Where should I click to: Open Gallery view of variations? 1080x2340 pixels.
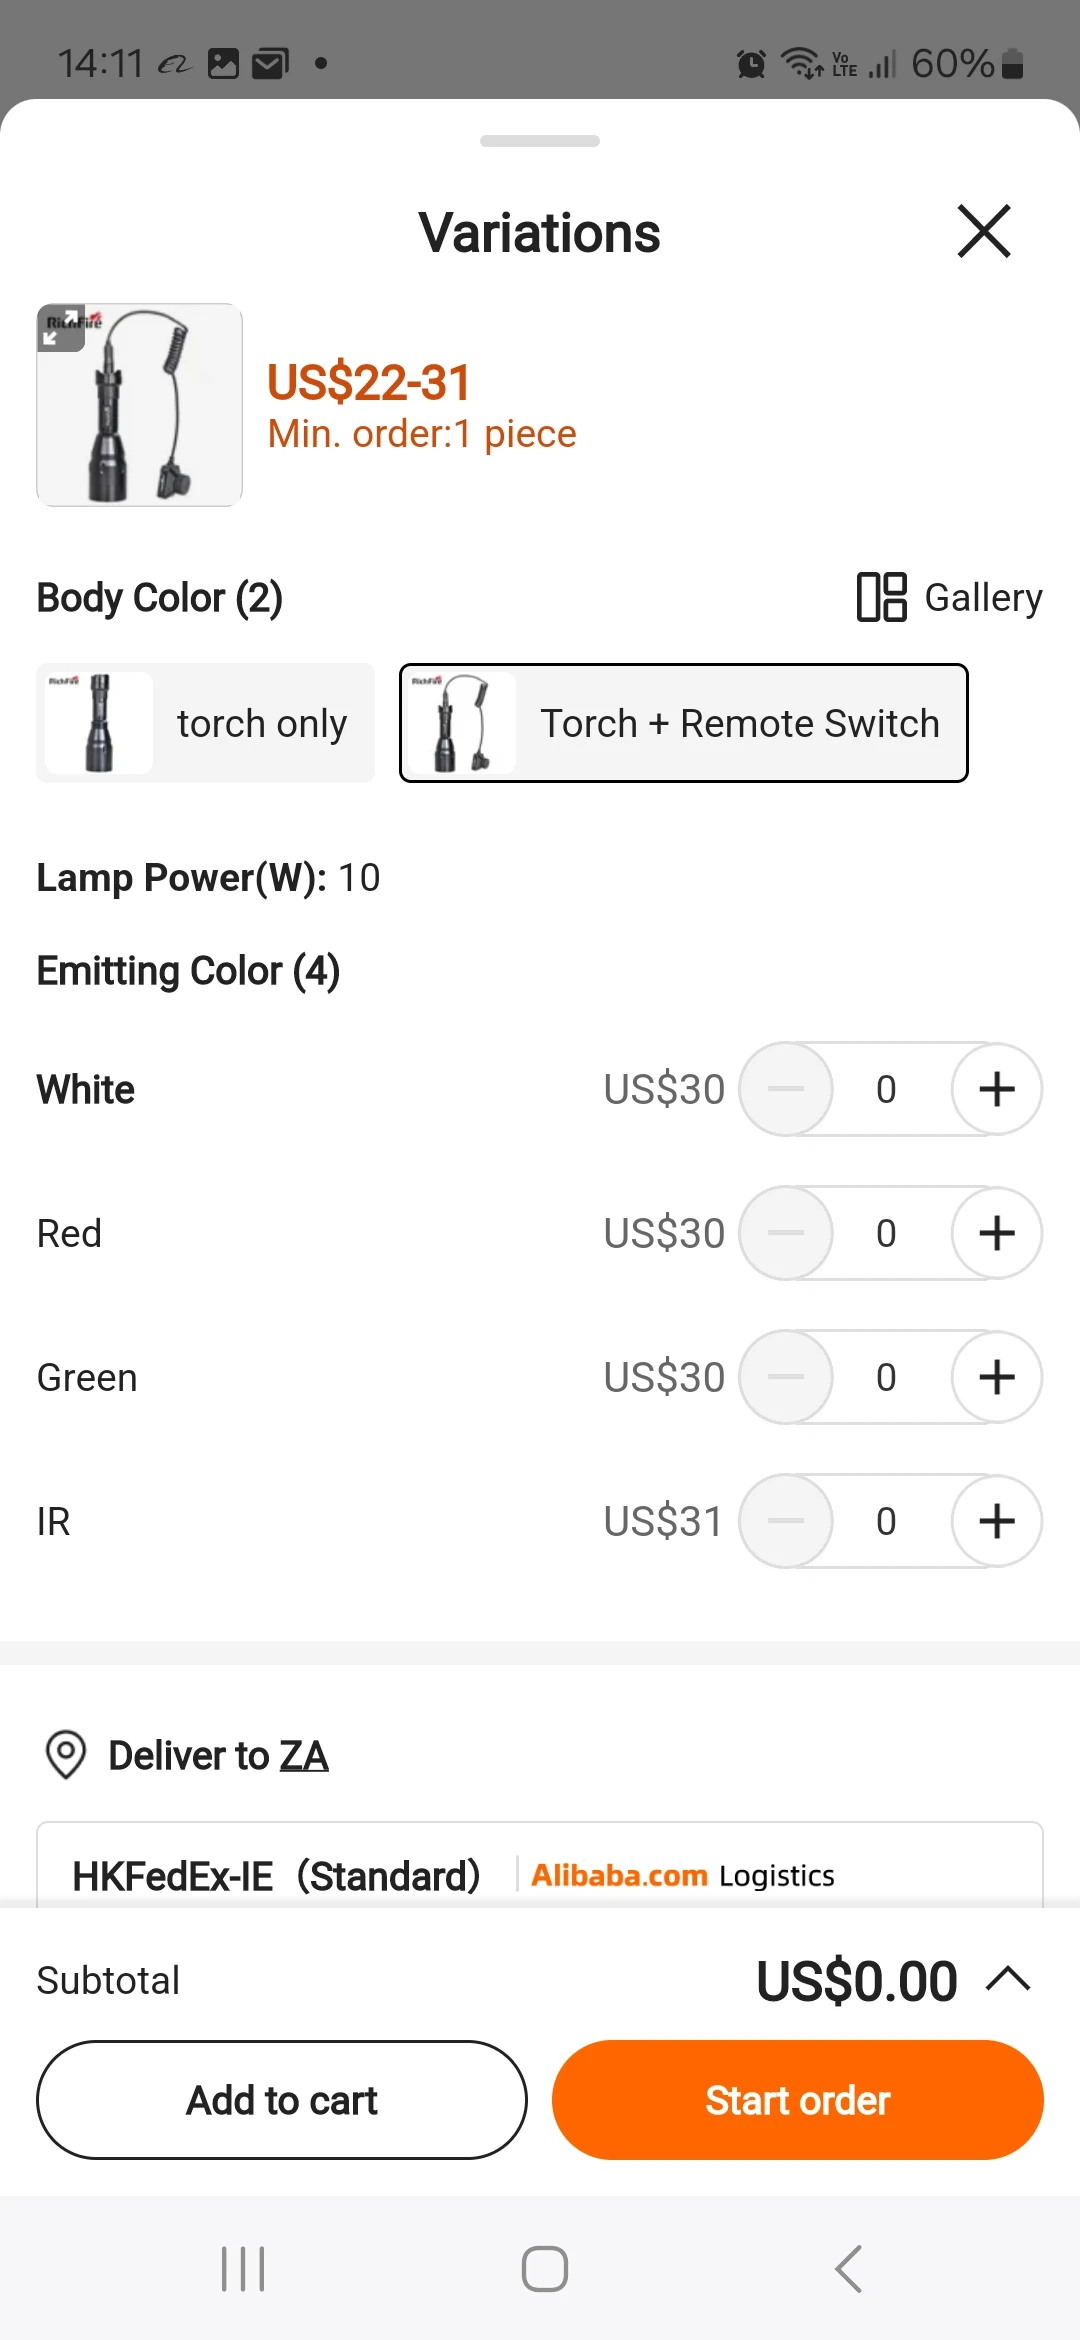[949, 597]
